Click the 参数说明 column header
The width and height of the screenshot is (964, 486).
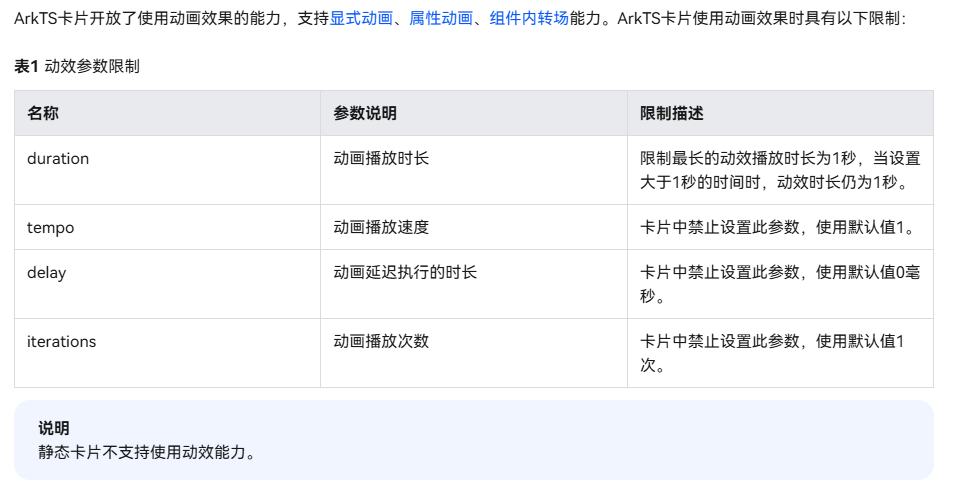(365, 113)
